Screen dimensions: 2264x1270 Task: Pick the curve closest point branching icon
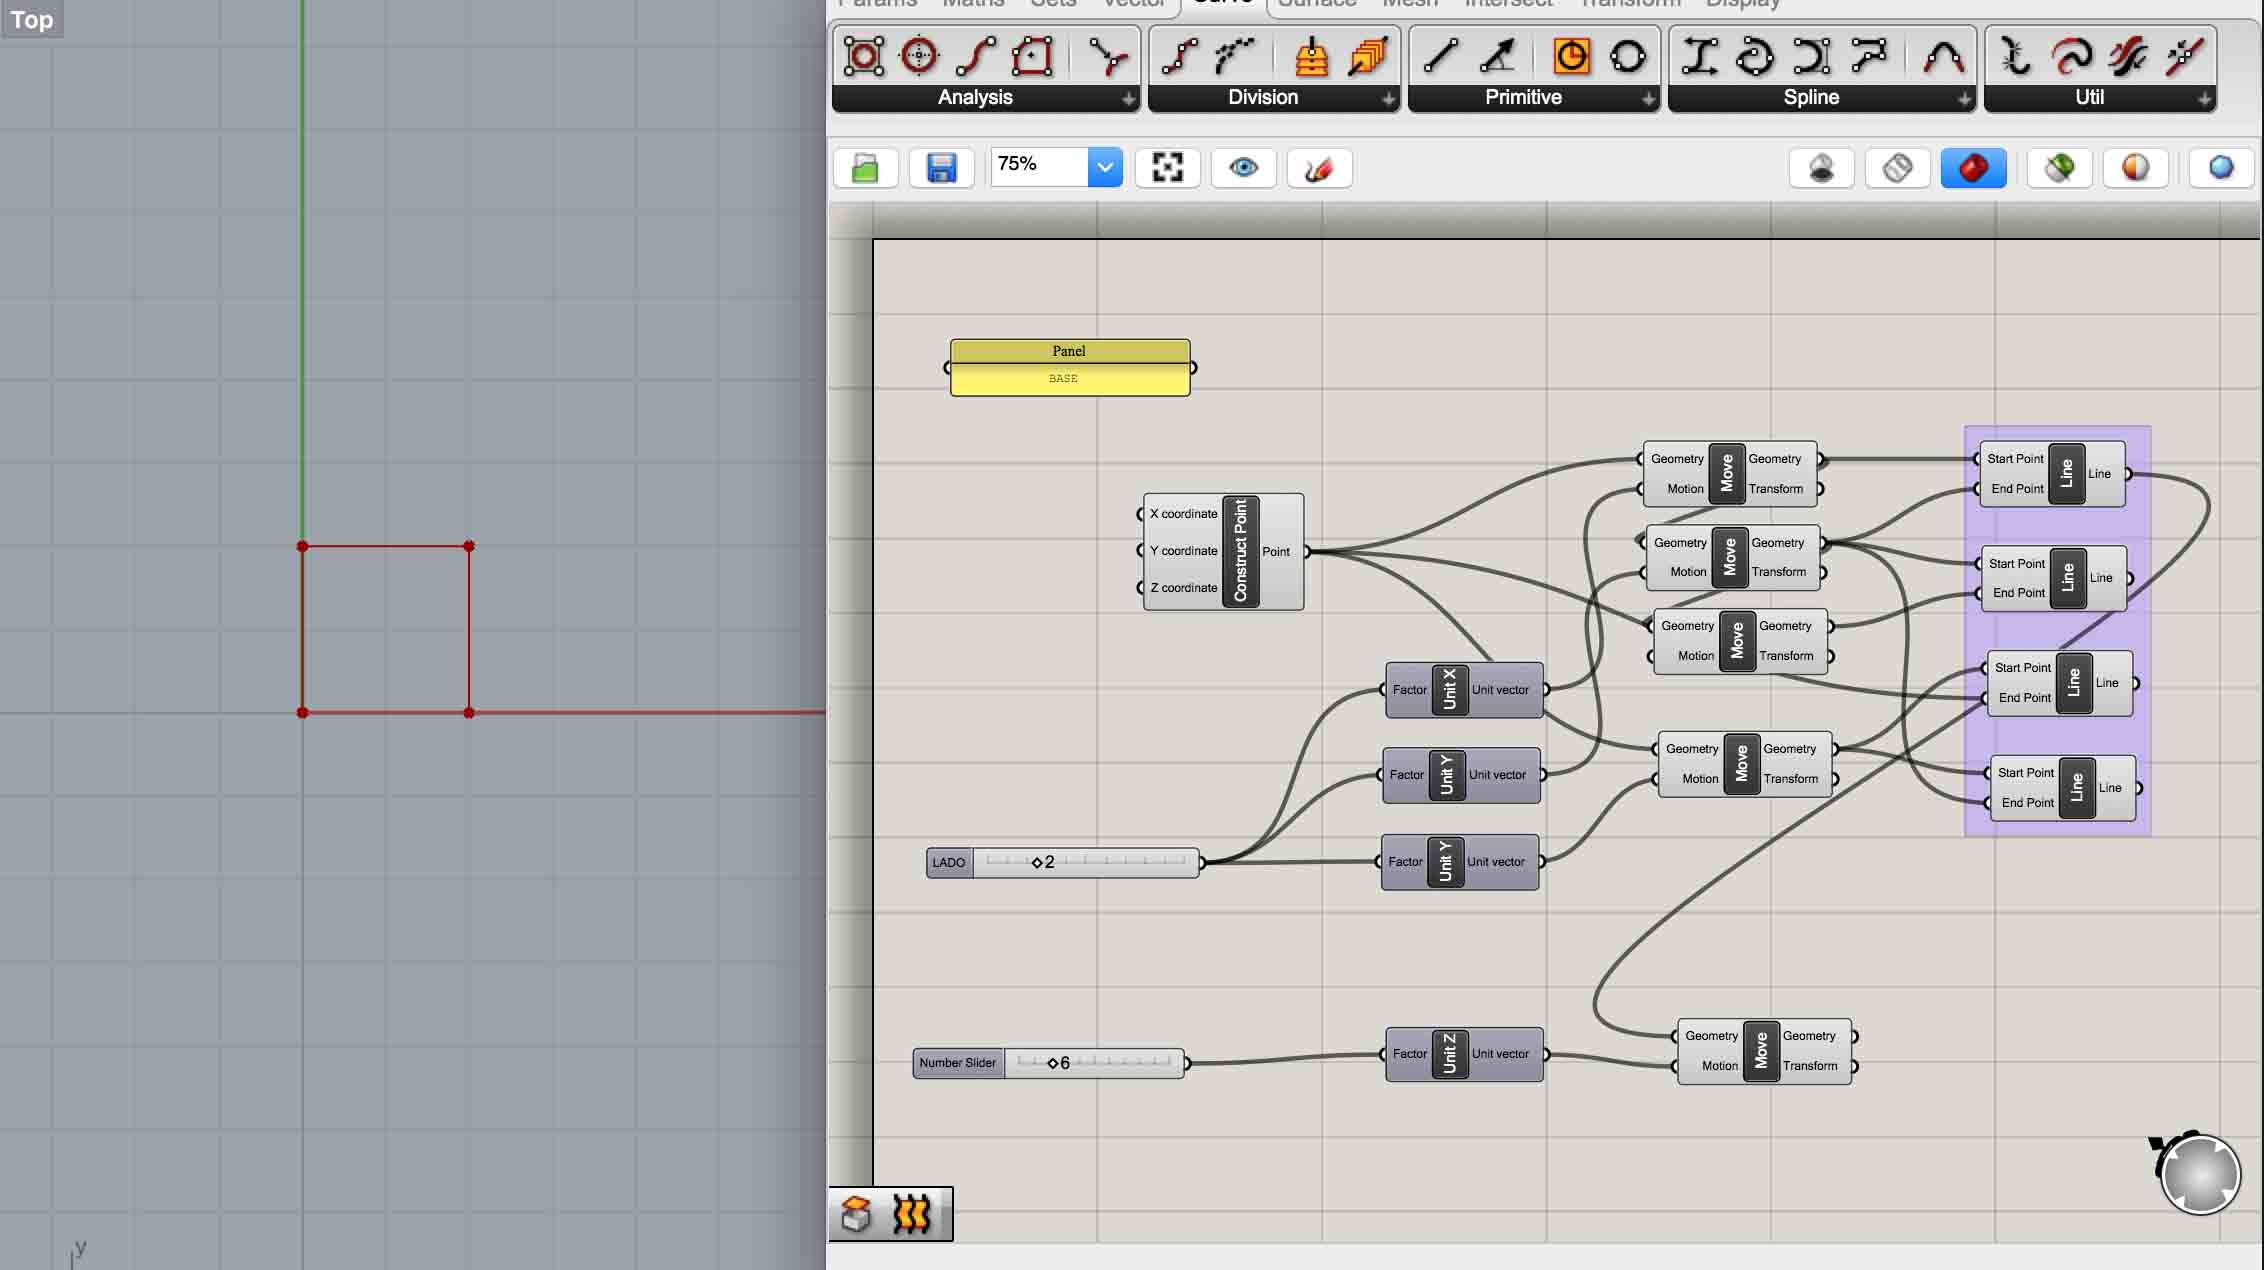(1107, 56)
